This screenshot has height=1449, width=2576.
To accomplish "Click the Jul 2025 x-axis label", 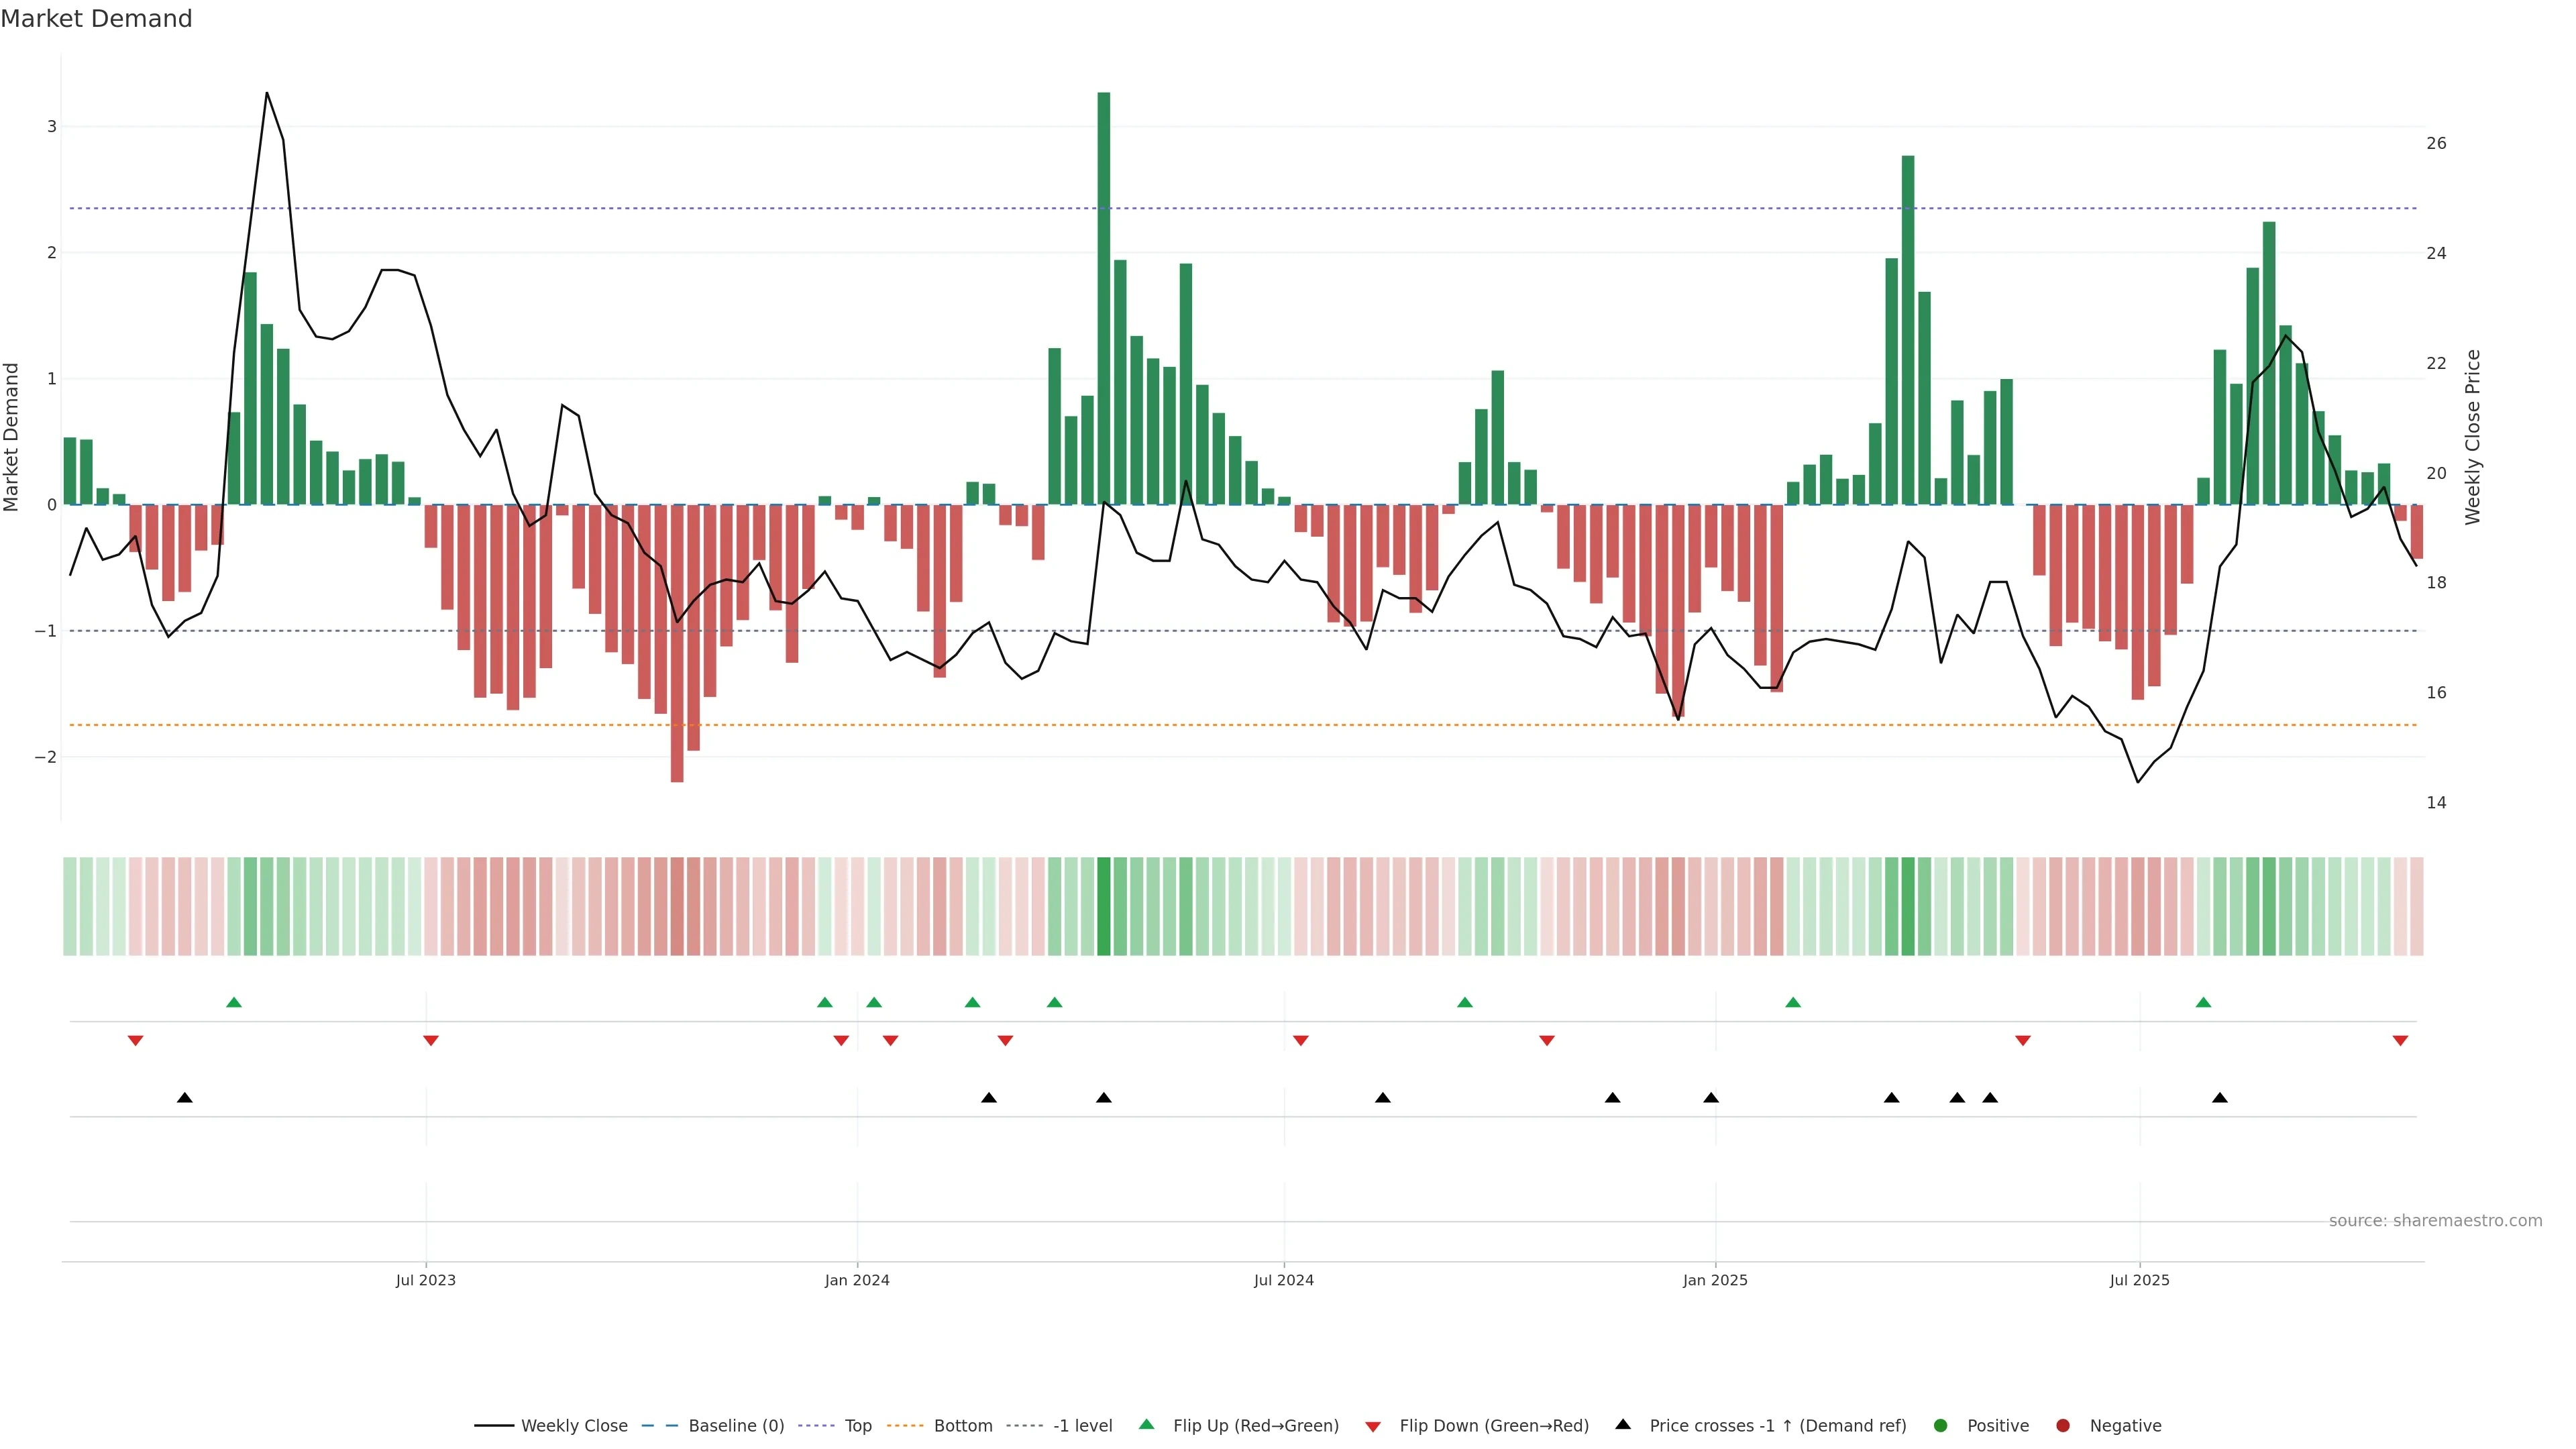I will click(2139, 1280).
